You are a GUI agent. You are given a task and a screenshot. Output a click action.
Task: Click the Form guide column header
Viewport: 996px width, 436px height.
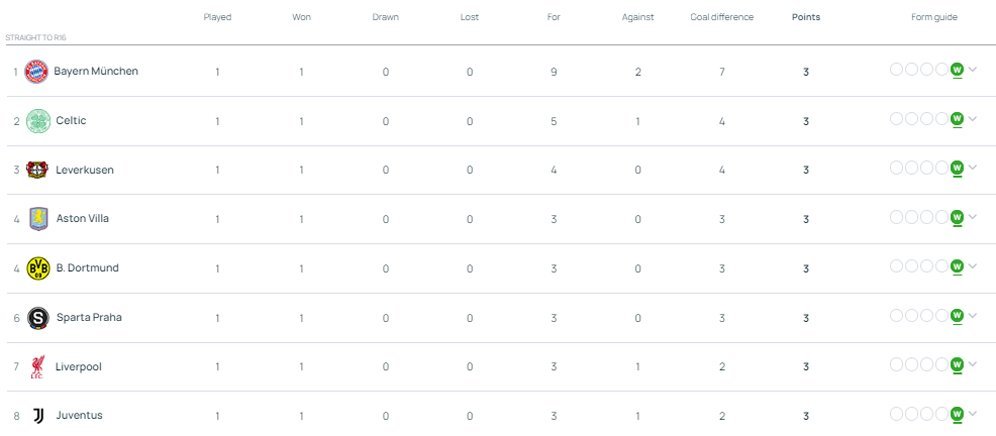[x=934, y=17]
